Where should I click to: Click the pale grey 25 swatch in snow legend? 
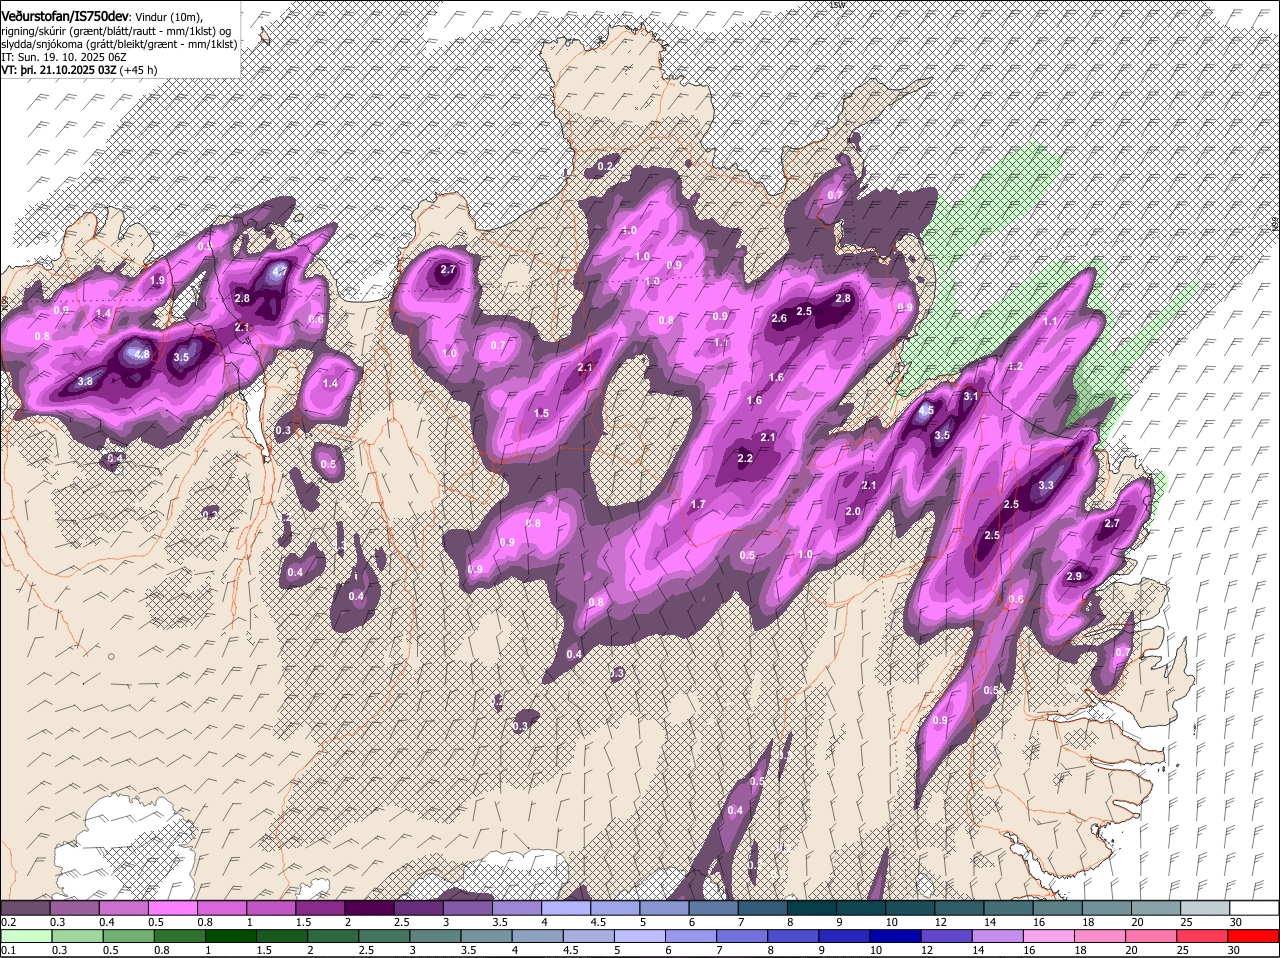pos(1205,908)
